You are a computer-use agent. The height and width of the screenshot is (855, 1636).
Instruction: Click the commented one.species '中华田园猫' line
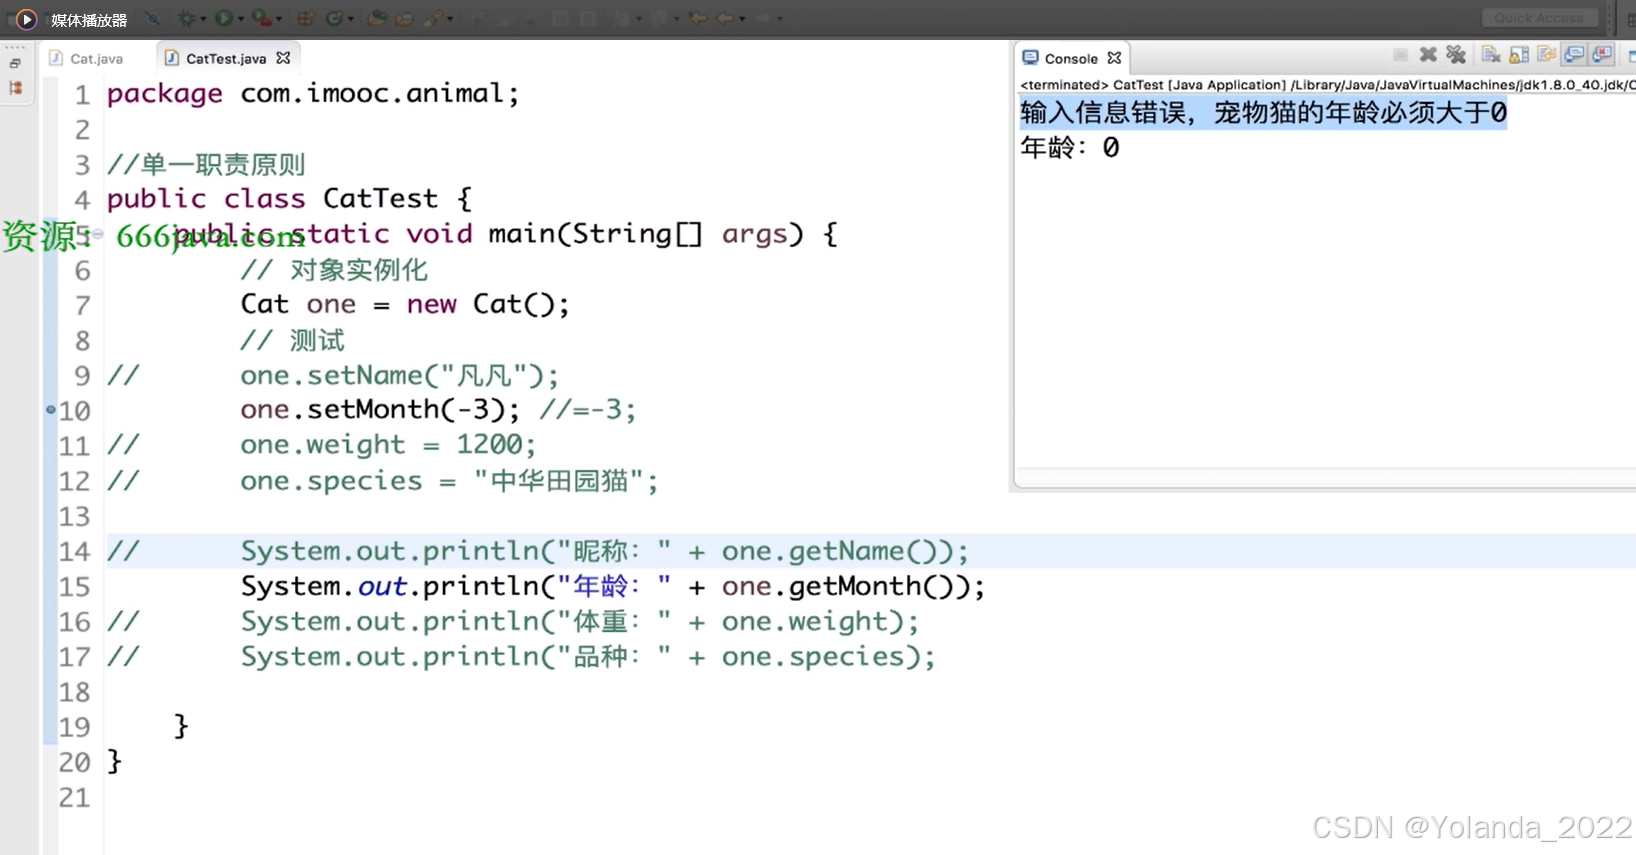tap(449, 481)
